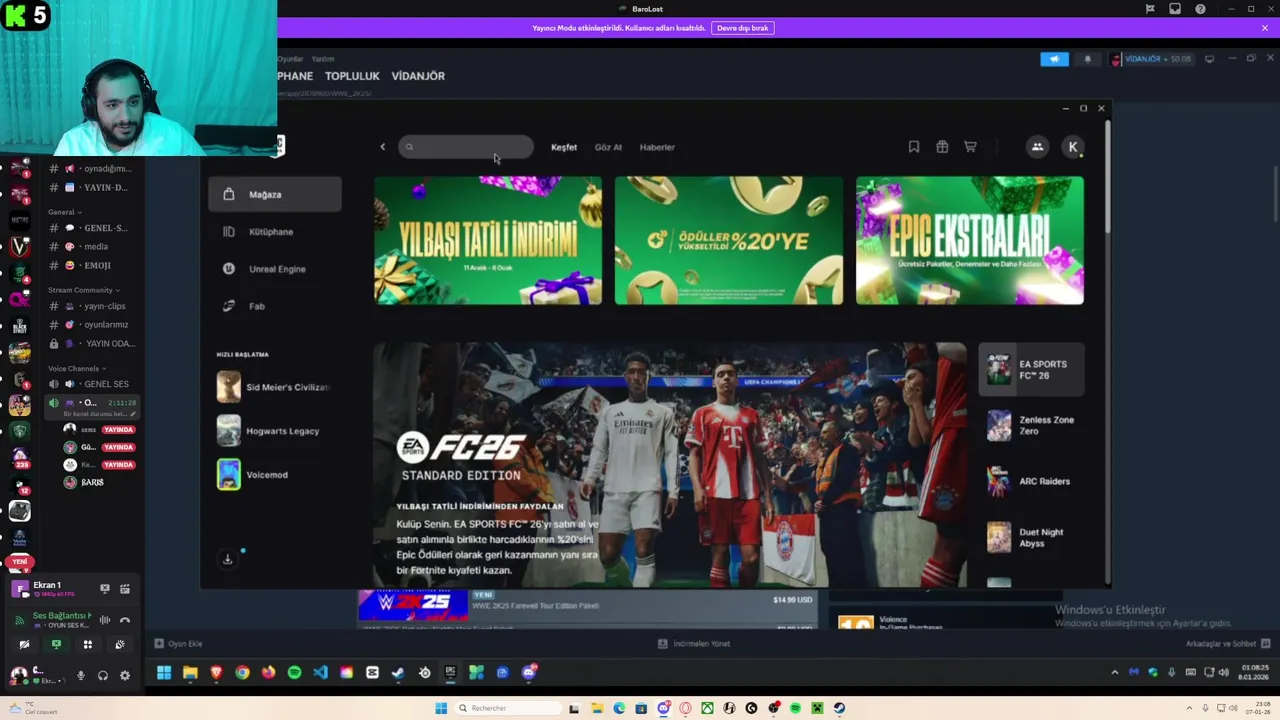
Task: Click the Epic Games launcher search field
Action: (x=466, y=147)
